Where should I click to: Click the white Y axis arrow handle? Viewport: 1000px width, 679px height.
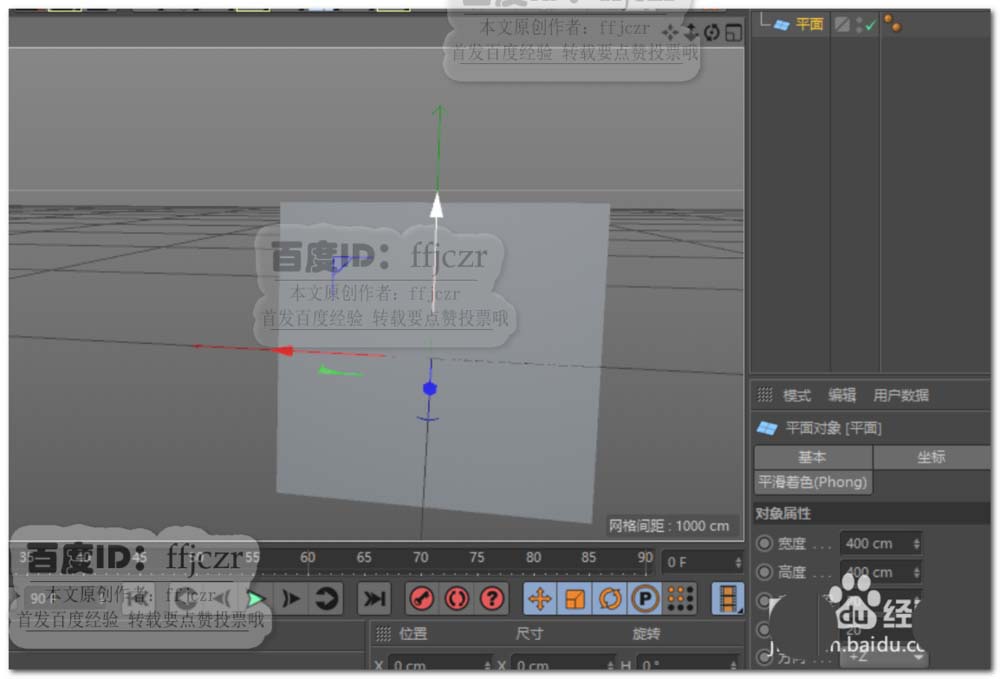pos(437,206)
